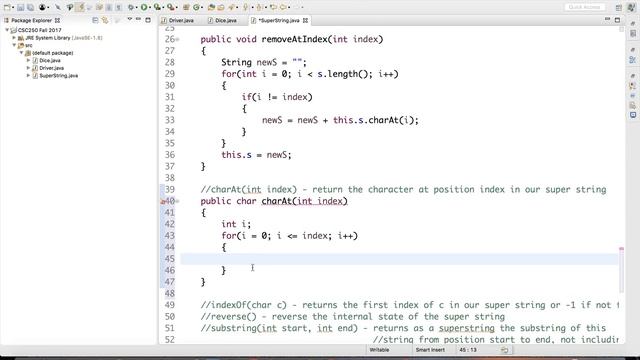Screen dimensions: 640x360
Task: Jump to Next Annotation arrow icon
Action: point(246,7)
